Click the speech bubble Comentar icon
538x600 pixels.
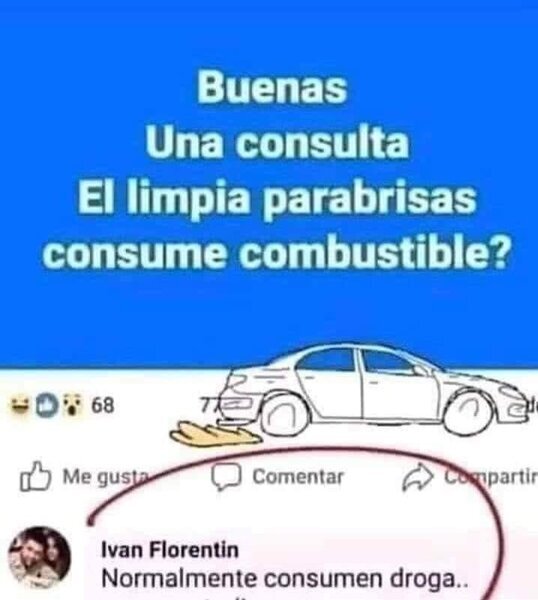pyautogui.click(x=226, y=477)
